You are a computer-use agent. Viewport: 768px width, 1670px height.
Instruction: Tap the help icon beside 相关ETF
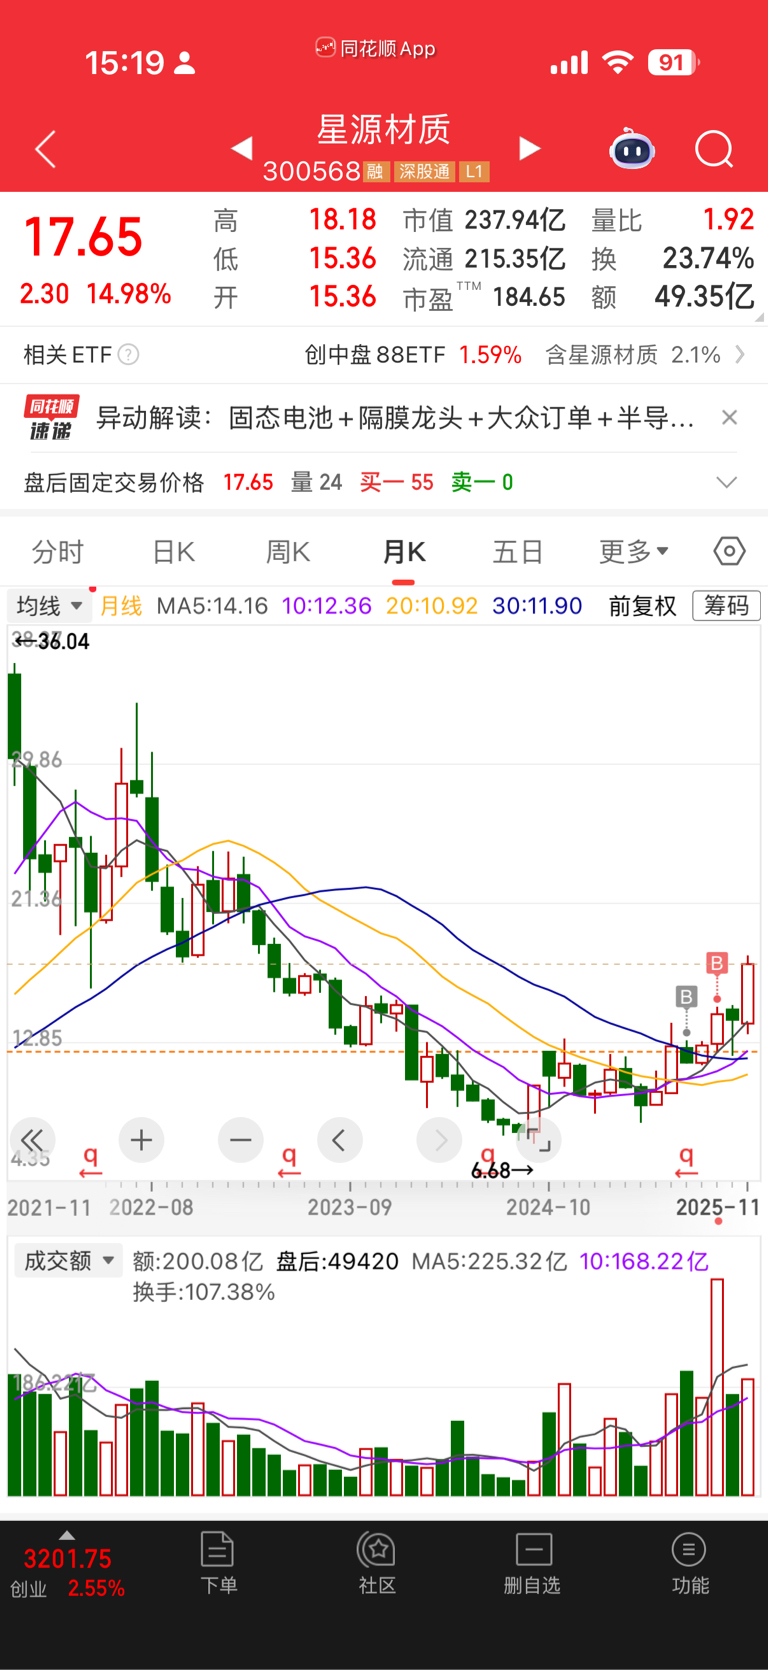128,355
